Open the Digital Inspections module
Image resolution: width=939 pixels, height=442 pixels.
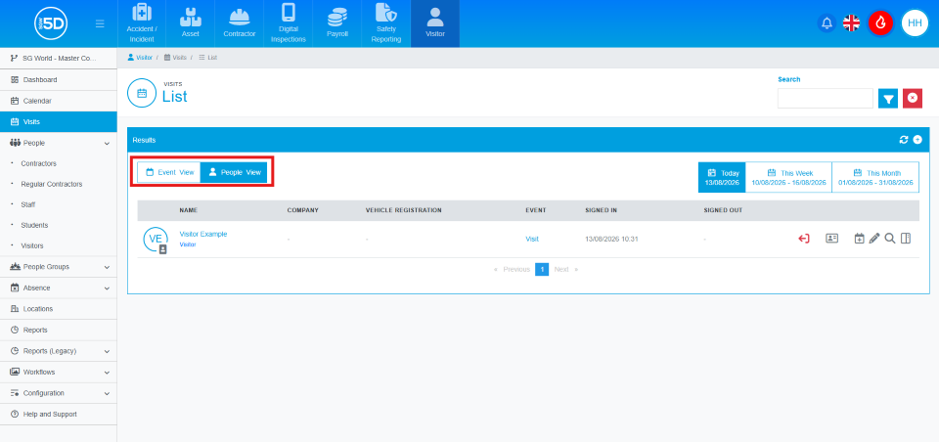click(288, 23)
